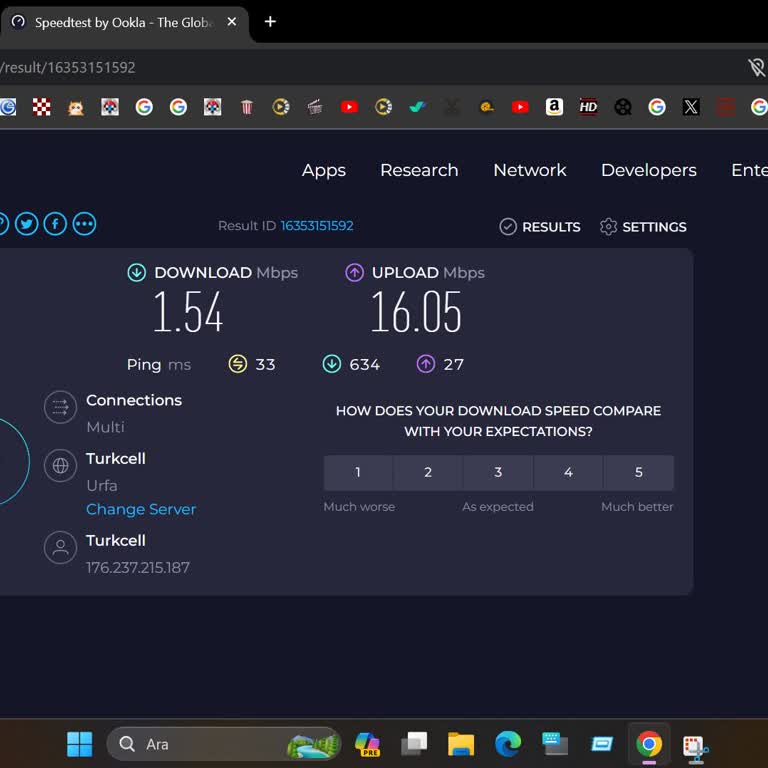Open the Amazon bookmark
The image size is (768, 768).
pos(554,107)
